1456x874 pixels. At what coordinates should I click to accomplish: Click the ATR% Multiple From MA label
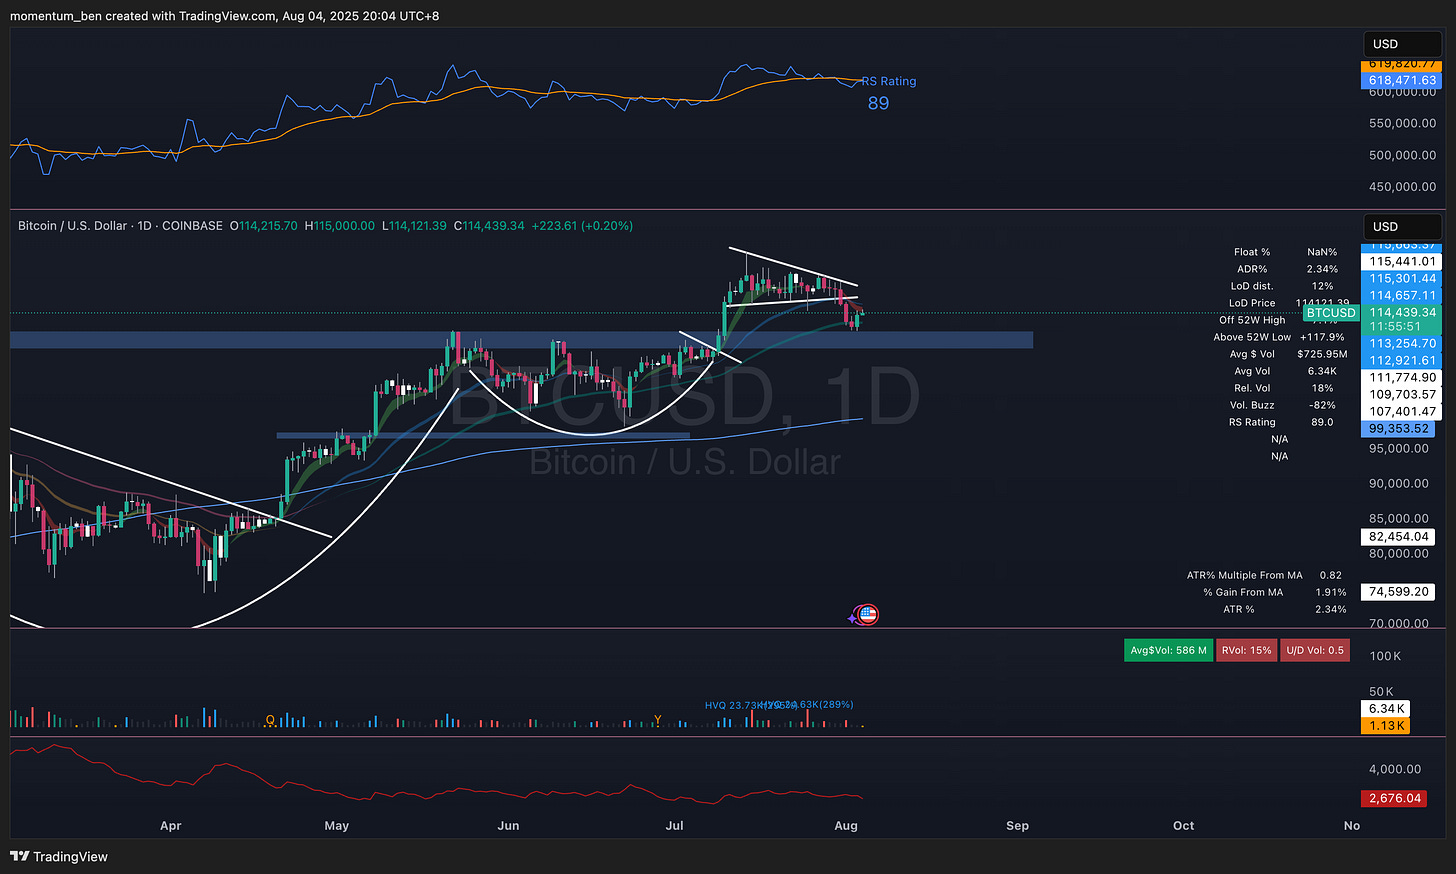pos(1245,575)
